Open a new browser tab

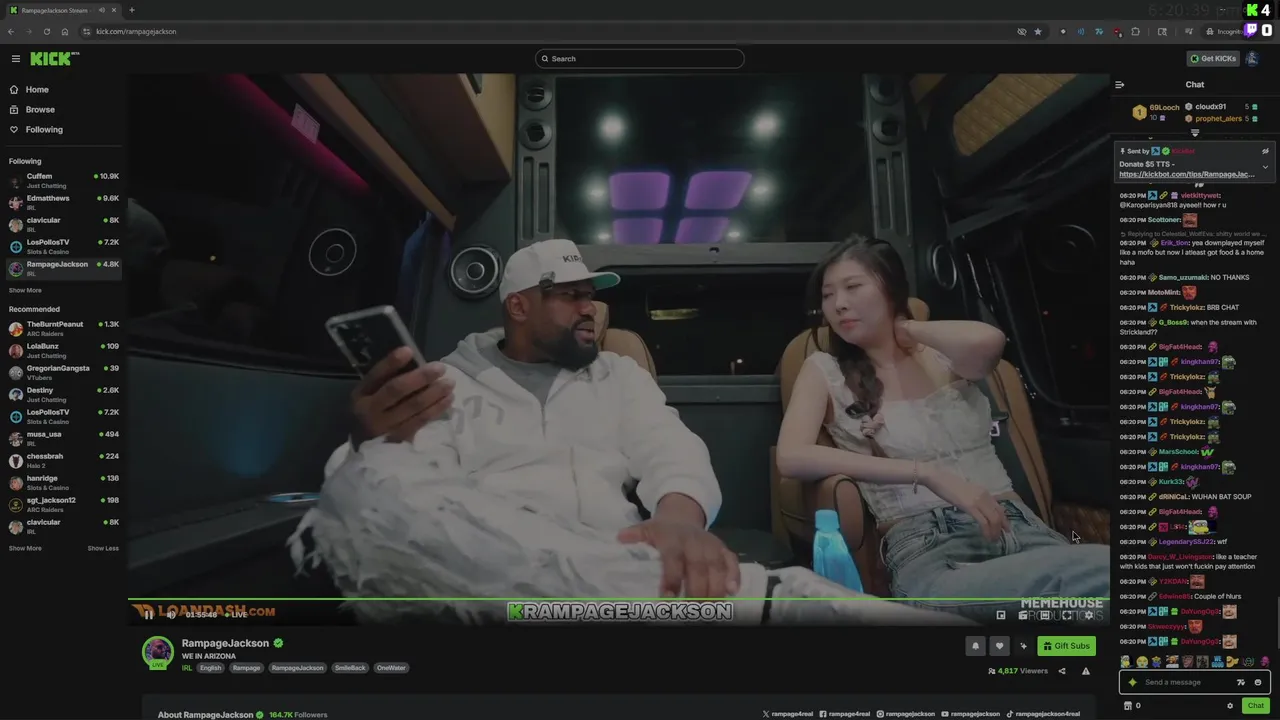(131, 10)
